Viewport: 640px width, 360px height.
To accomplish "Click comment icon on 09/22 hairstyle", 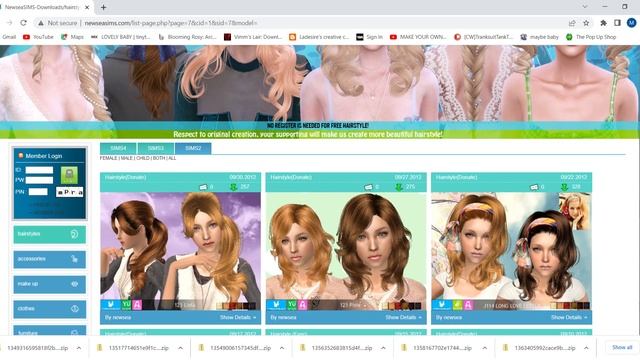I will click(534, 187).
